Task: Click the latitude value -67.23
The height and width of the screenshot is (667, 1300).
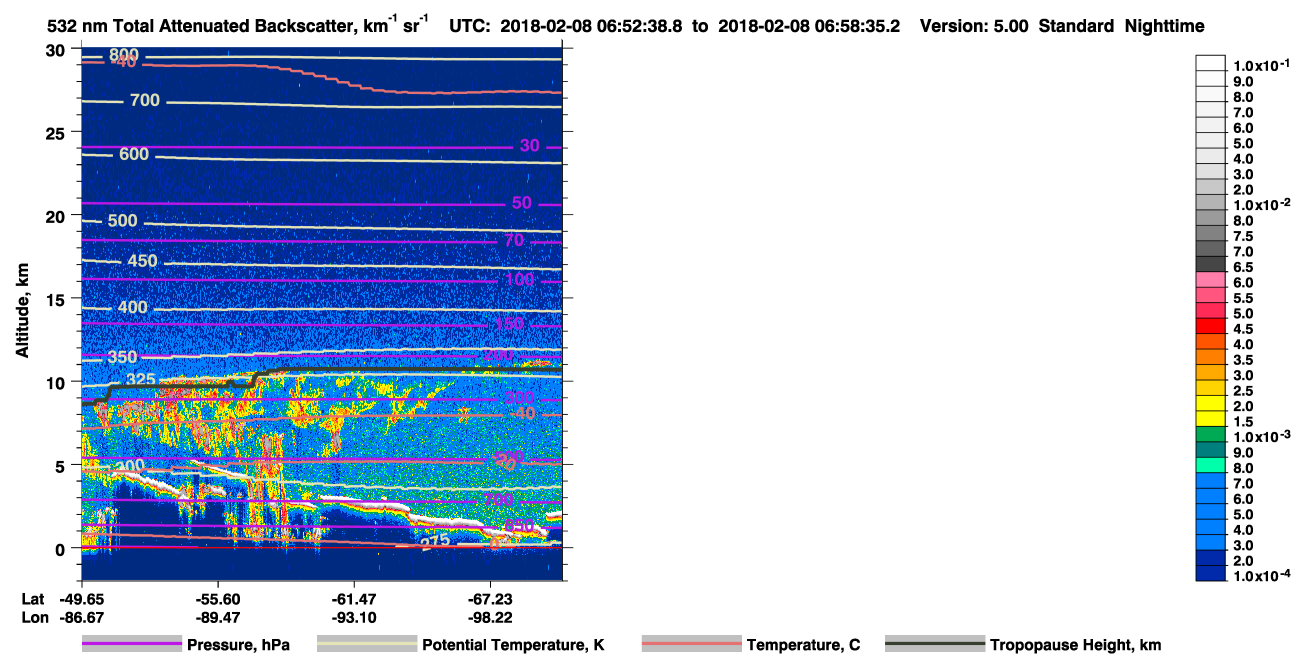Action: (x=490, y=598)
